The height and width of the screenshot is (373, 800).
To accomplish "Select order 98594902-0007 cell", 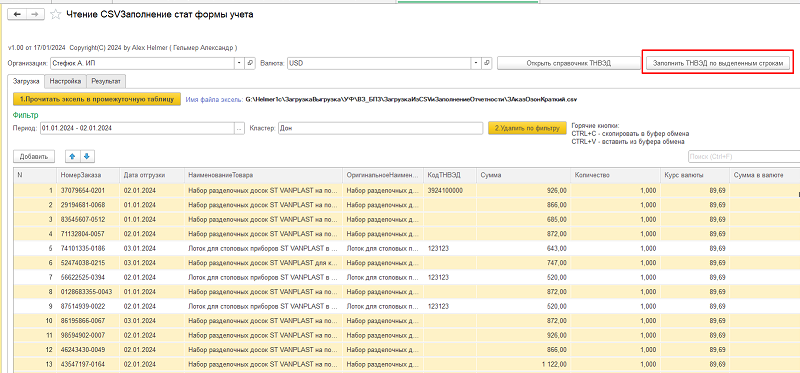I will coord(88,335).
